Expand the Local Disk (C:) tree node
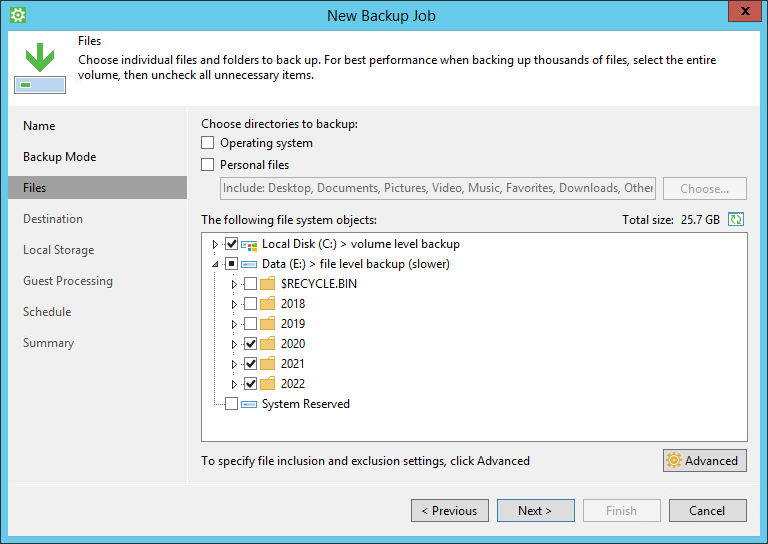 [215, 244]
